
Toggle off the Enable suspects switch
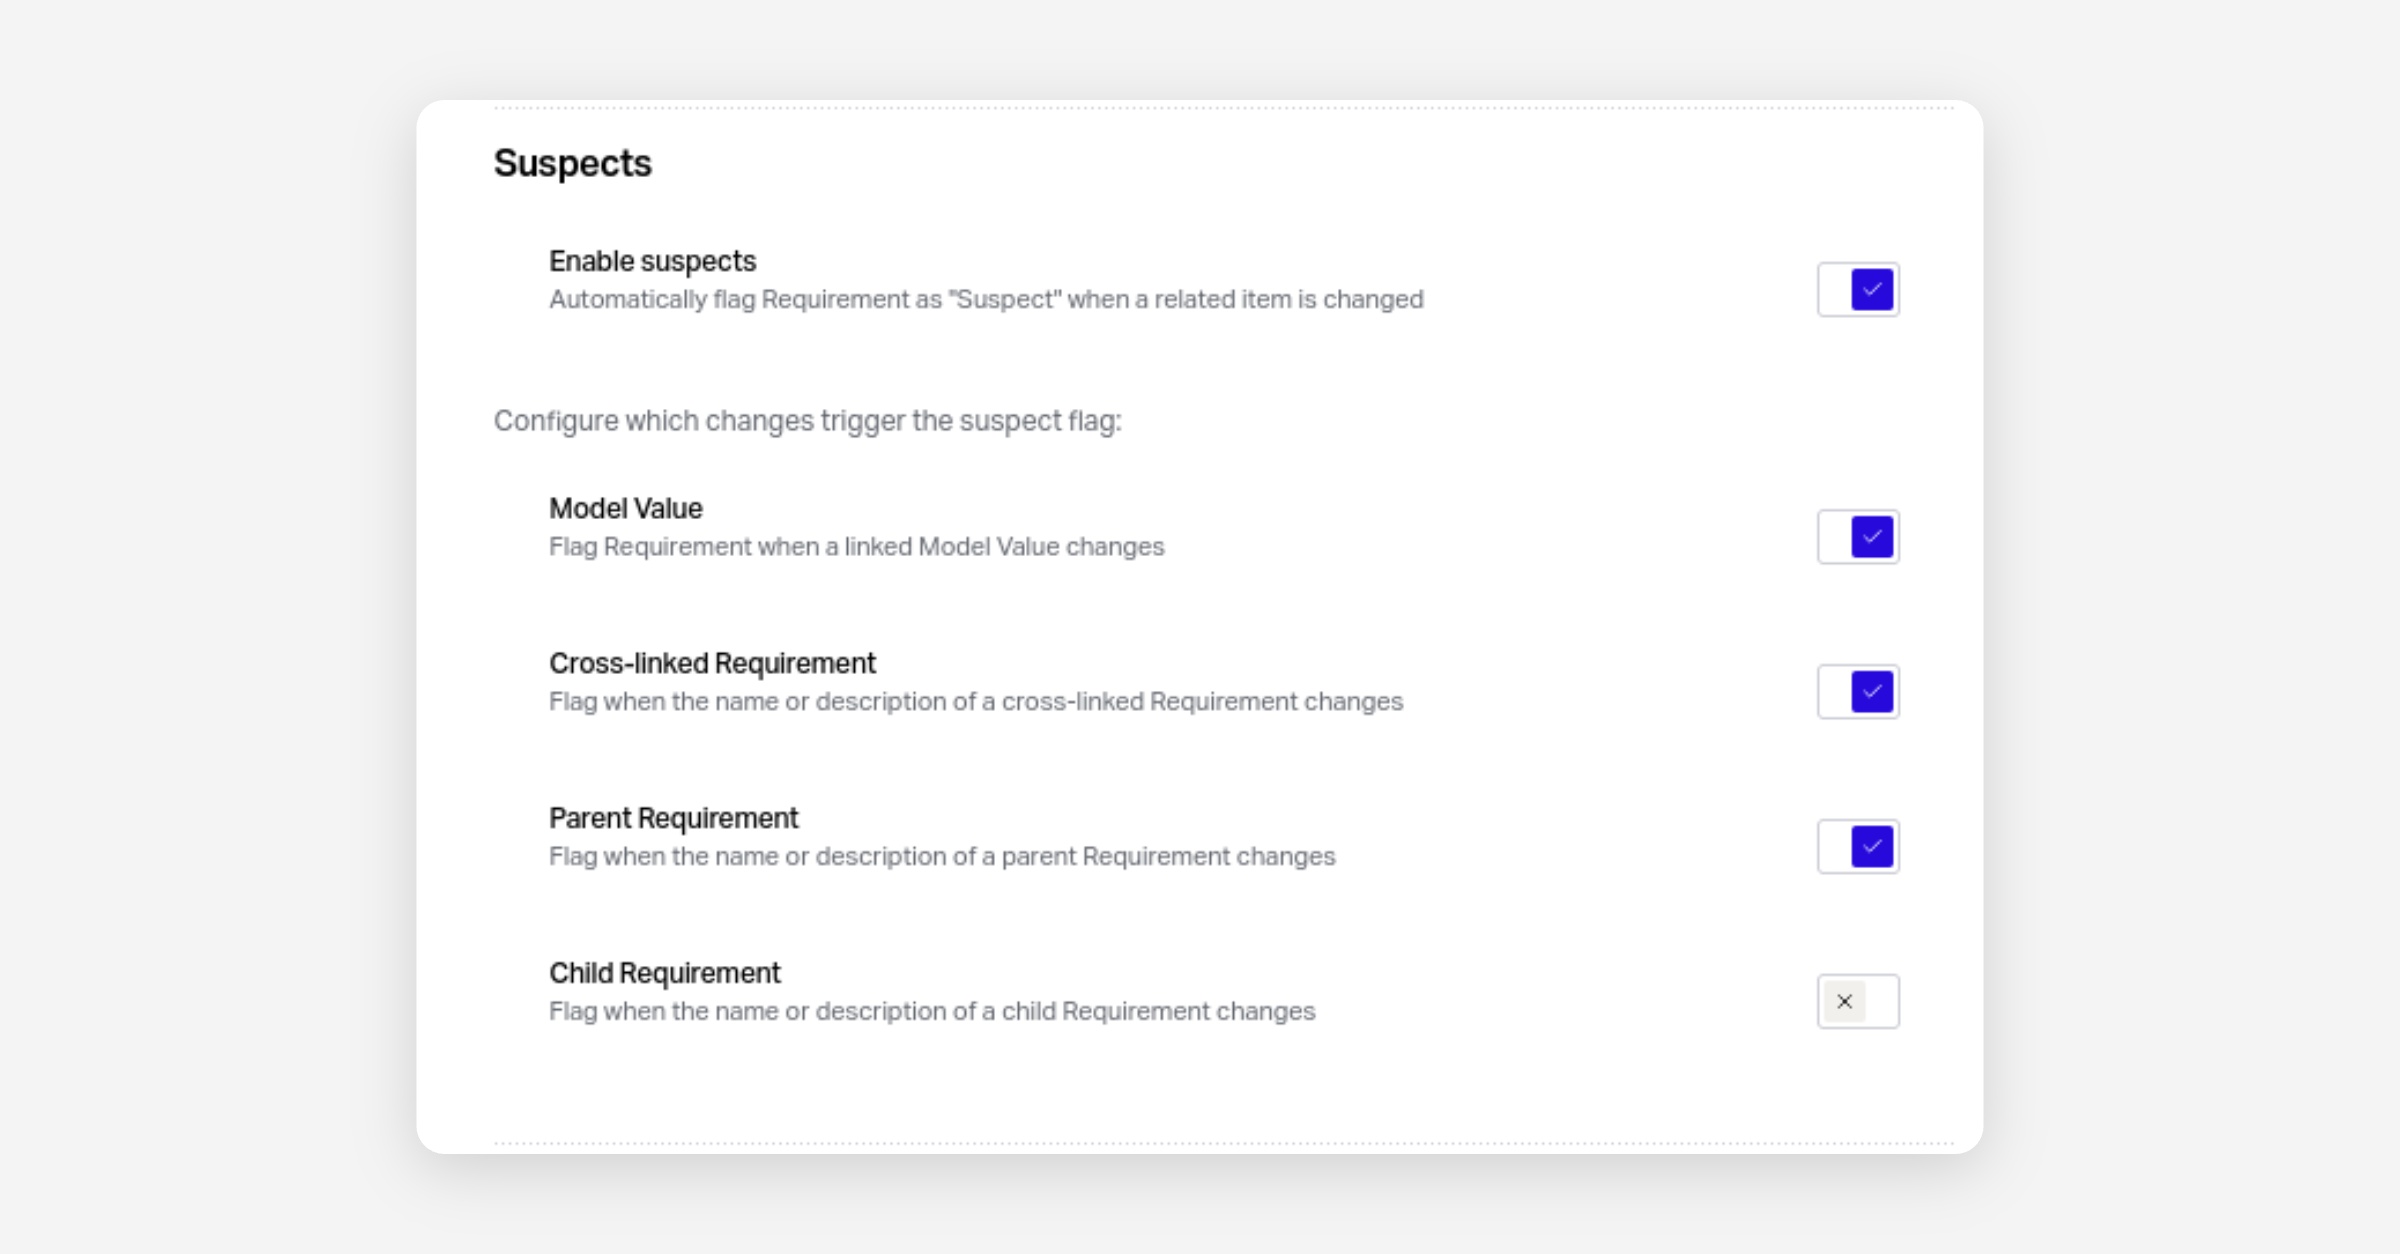click(x=1858, y=290)
